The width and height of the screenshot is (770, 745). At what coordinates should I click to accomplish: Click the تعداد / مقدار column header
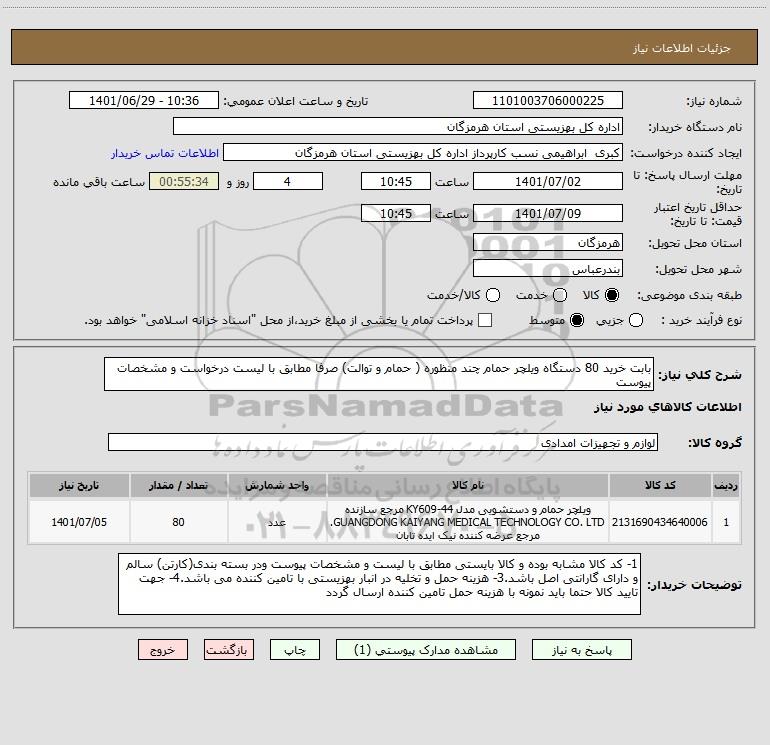coord(178,485)
